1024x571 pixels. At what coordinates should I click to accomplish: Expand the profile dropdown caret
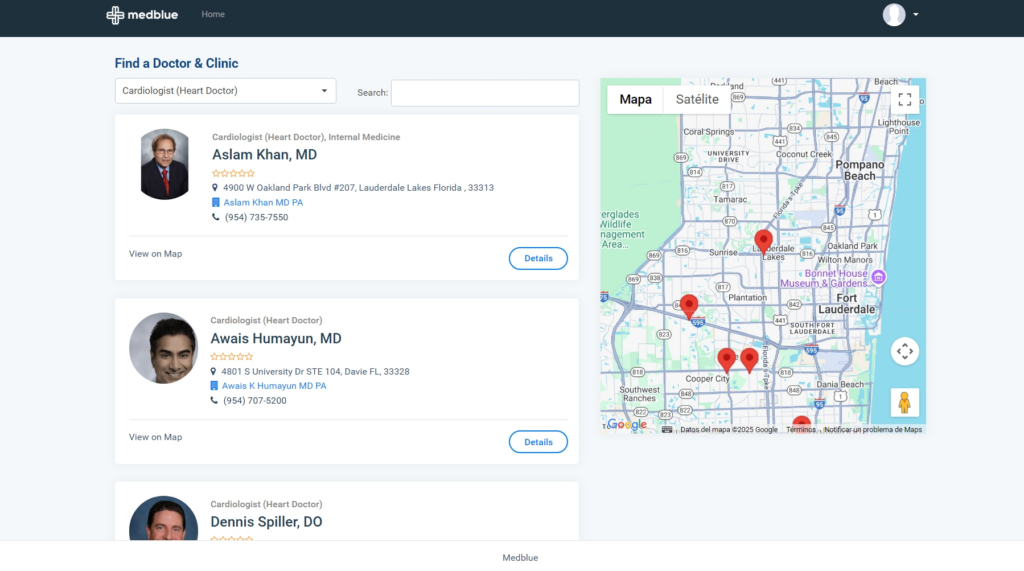point(916,14)
